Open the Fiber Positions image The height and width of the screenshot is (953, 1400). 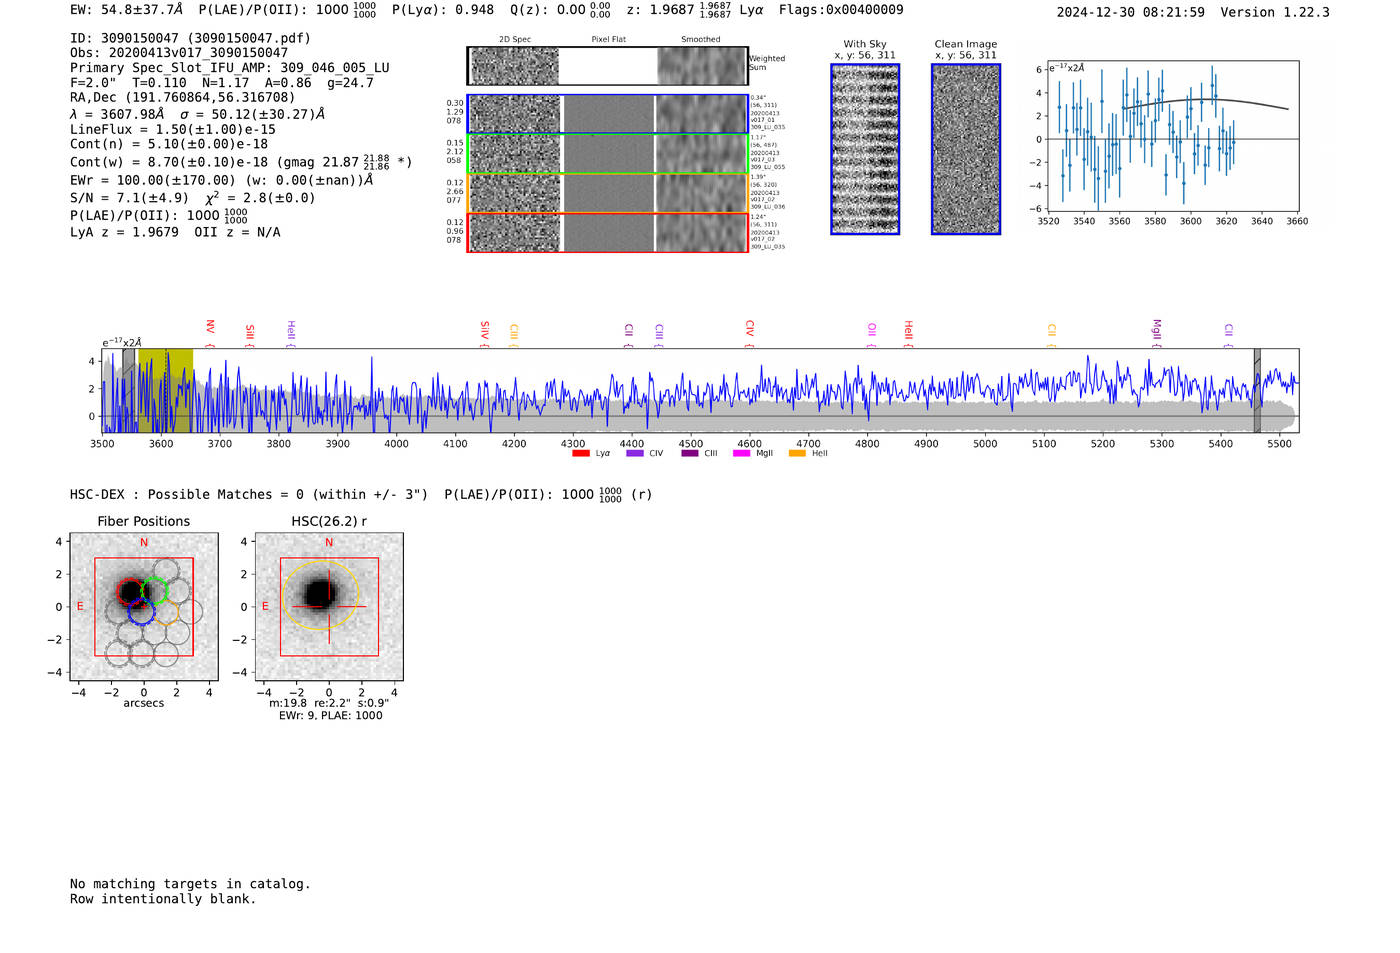[x=144, y=607]
